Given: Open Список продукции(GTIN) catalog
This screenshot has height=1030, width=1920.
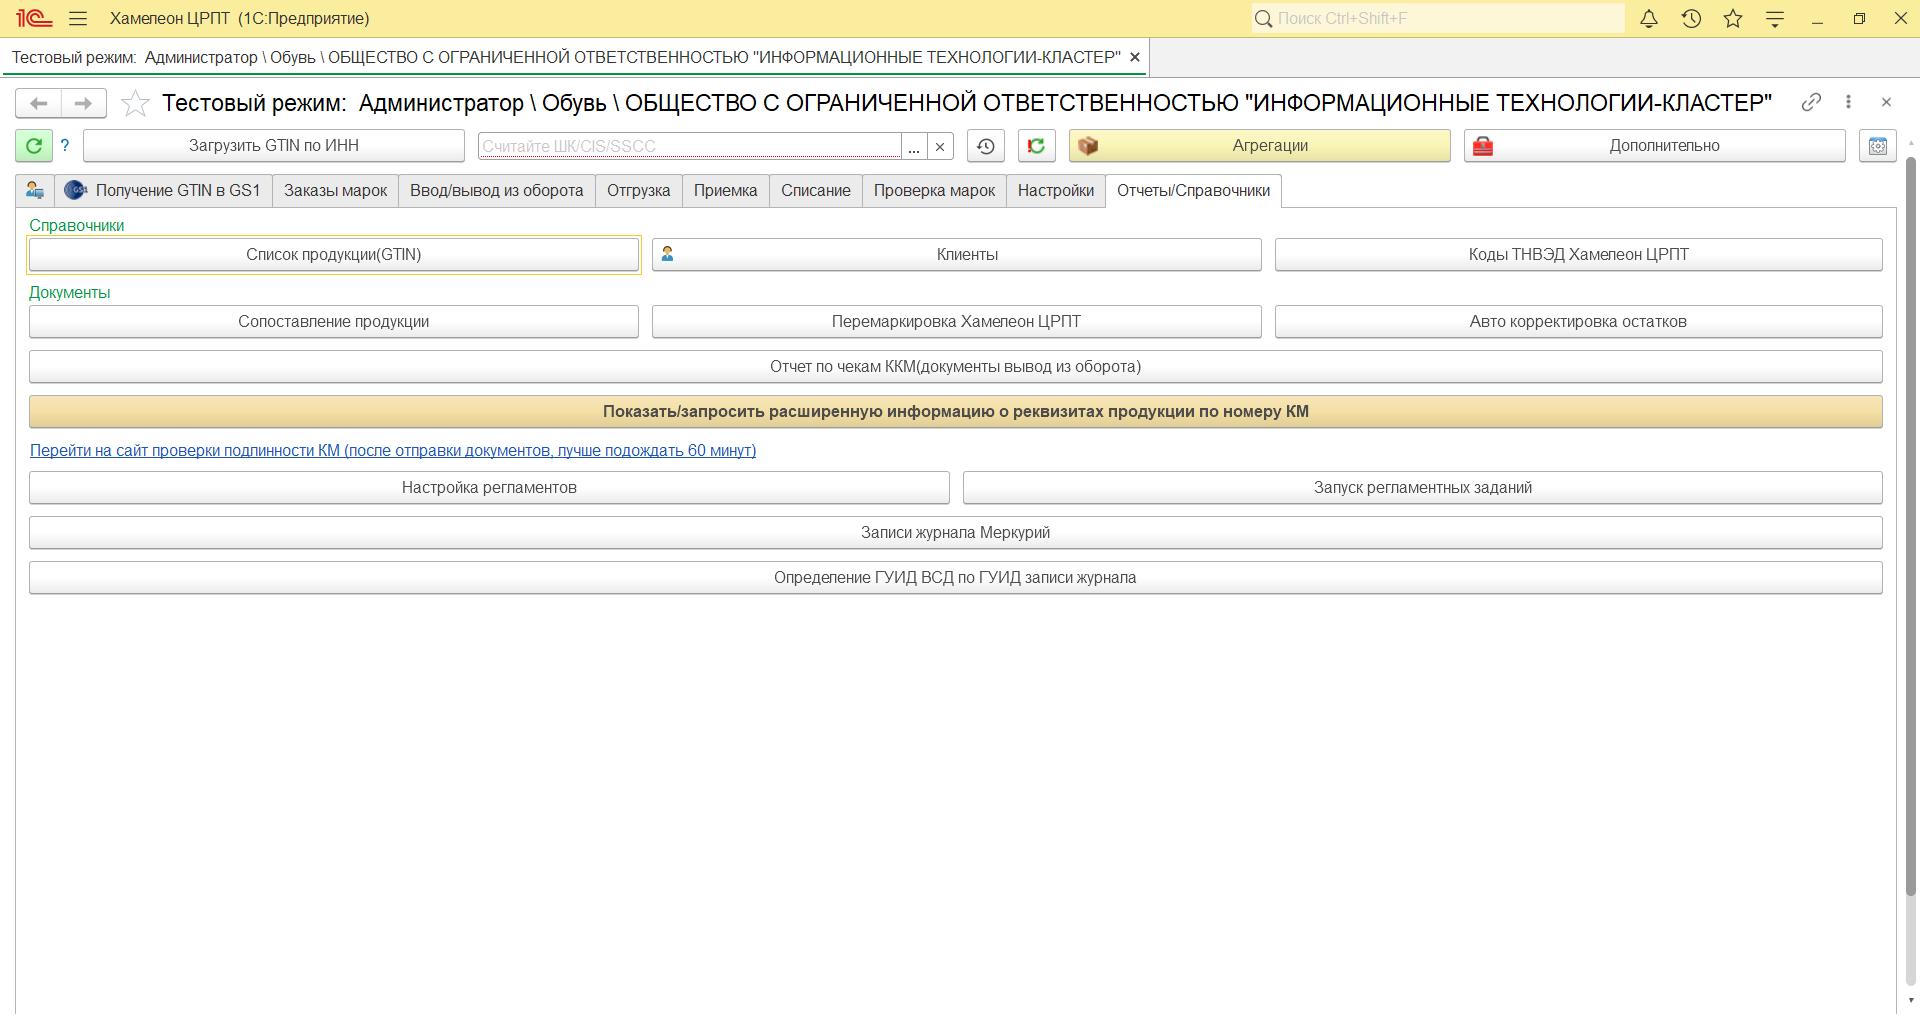Looking at the screenshot, I should (x=334, y=255).
